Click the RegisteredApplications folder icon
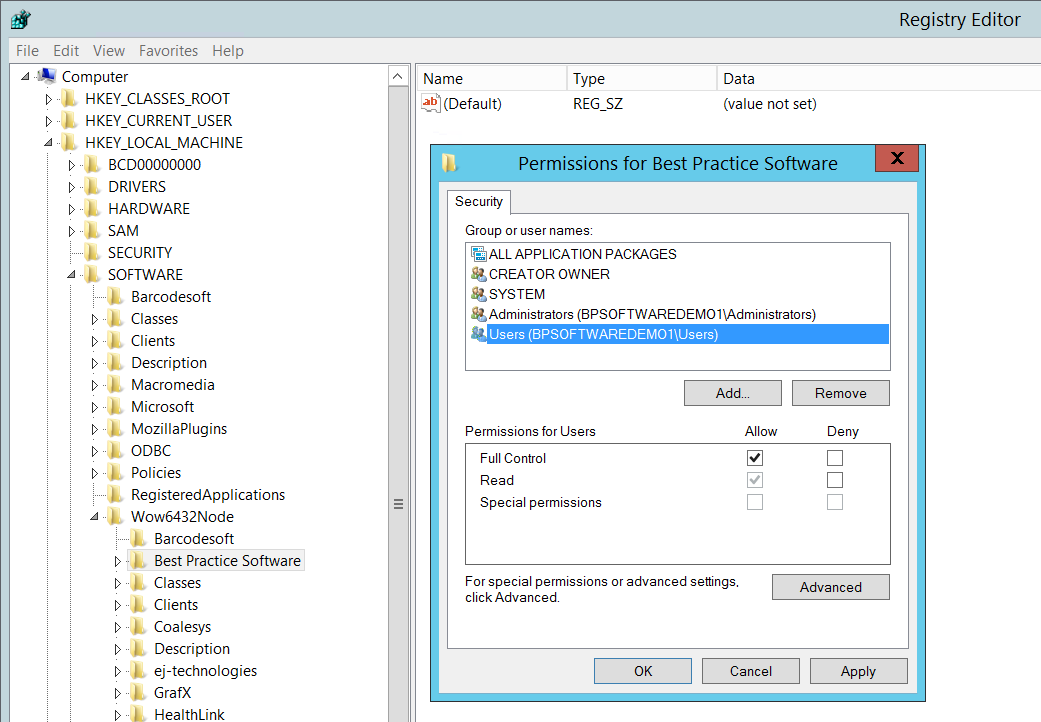Screen dimensions: 1041x722 tap(115, 494)
